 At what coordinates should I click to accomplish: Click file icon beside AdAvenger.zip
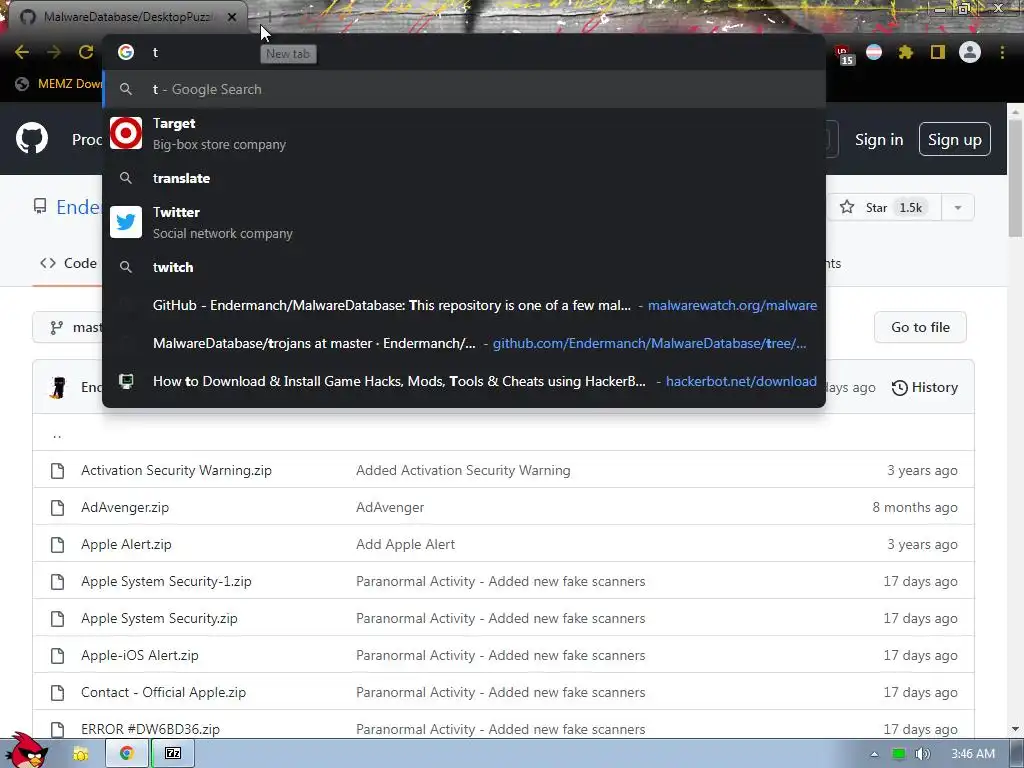coord(57,507)
